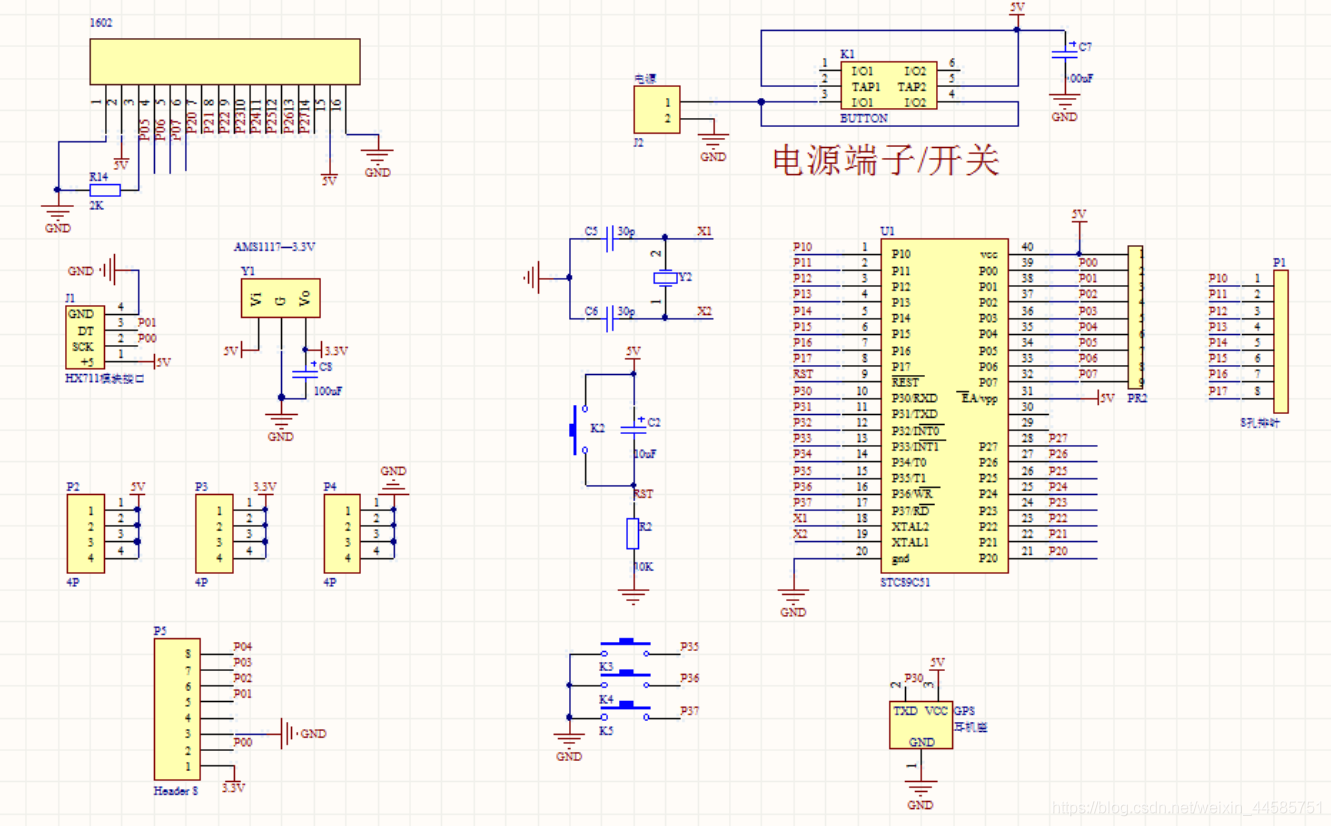Click the P2 four-pin header
This screenshot has height=826, width=1331.
(x=86, y=534)
